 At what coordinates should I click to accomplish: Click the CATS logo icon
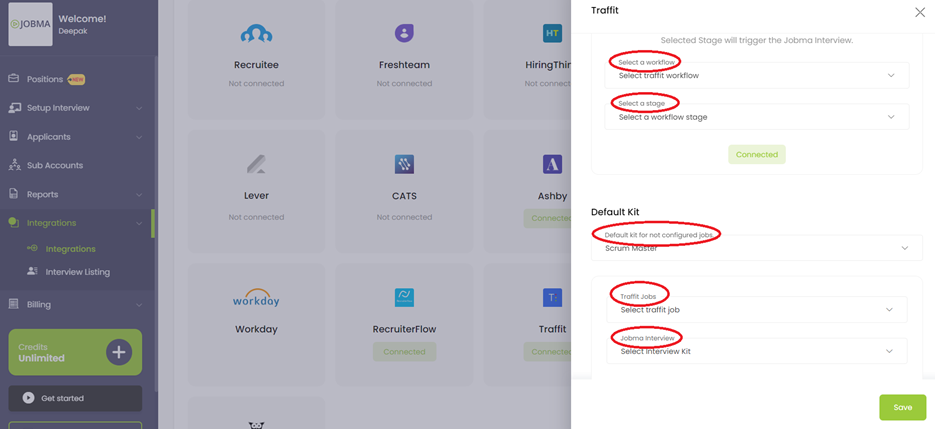coord(404,164)
